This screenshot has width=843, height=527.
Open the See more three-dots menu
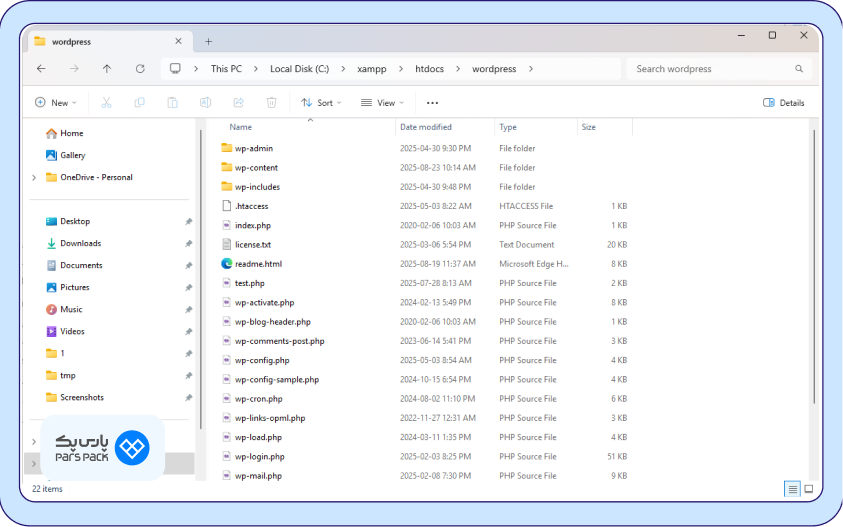[432, 103]
